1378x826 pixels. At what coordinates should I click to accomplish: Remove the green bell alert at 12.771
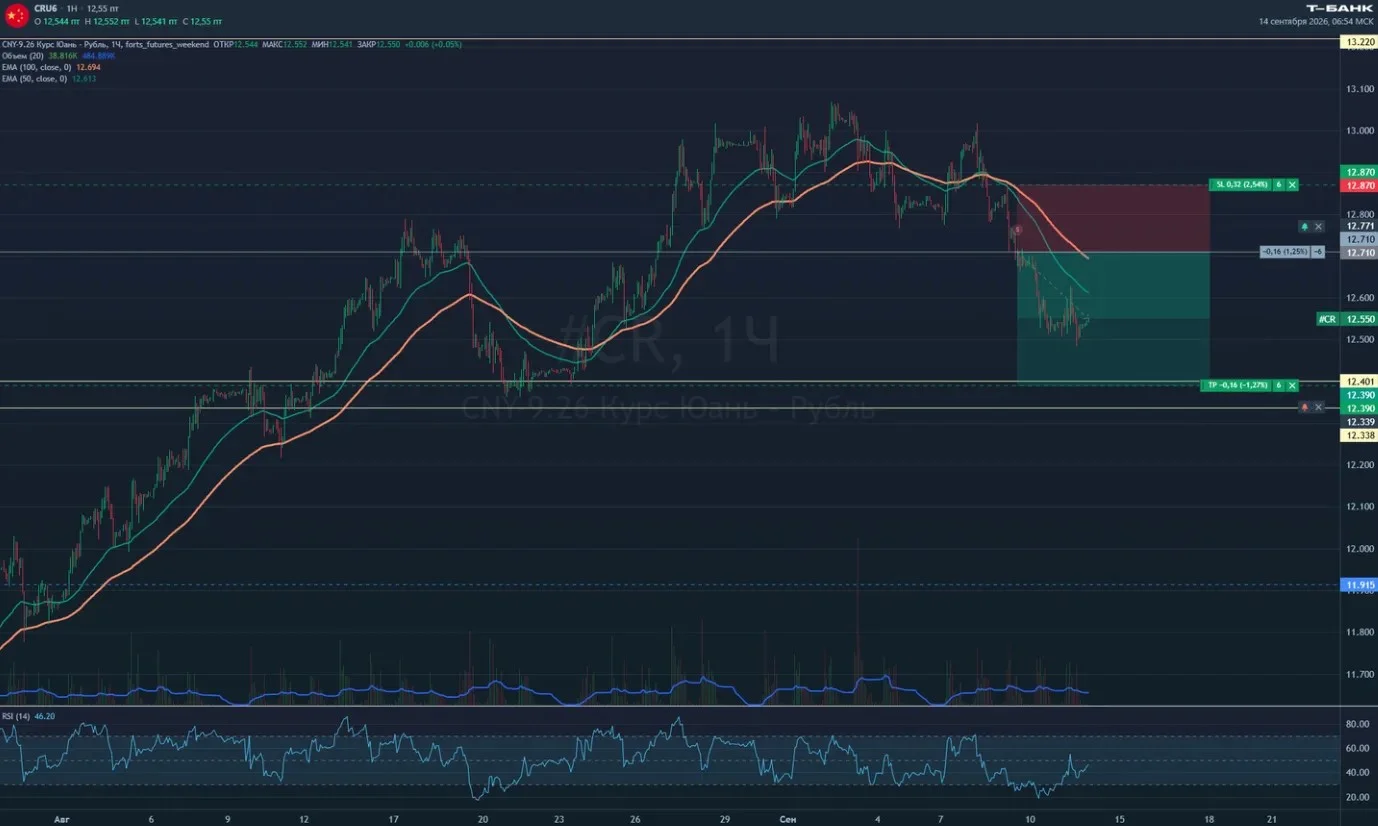coord(1318,227)
